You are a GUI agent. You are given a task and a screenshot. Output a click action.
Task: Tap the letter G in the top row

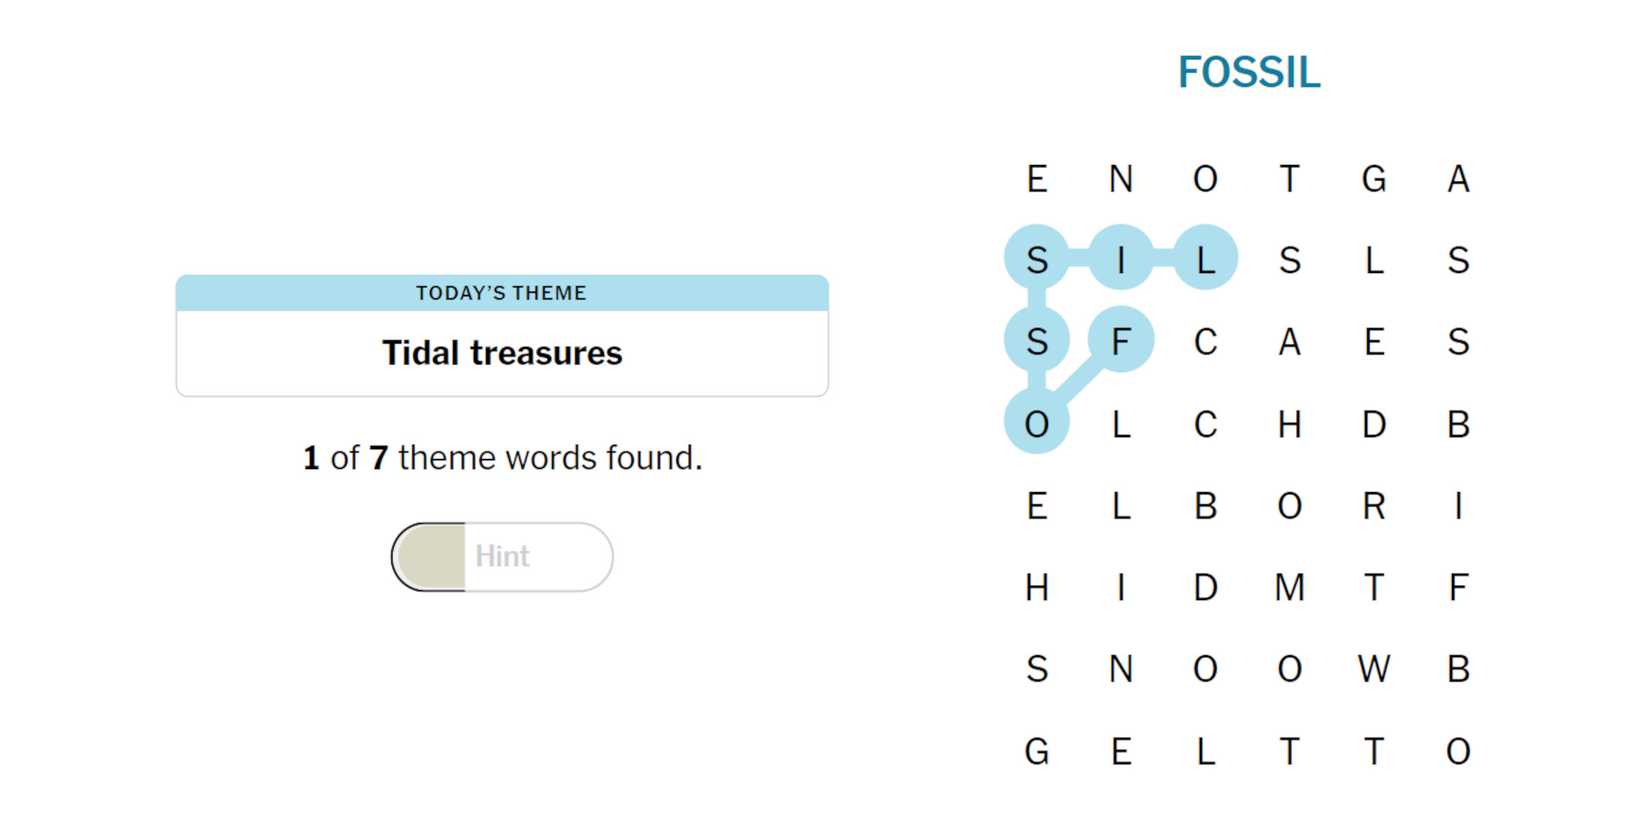[x=1373, y=179]
